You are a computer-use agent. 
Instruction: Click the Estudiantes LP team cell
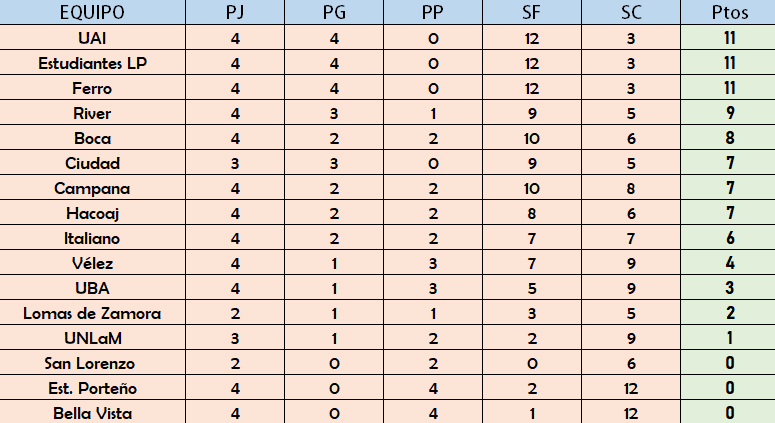click(92, 63)
